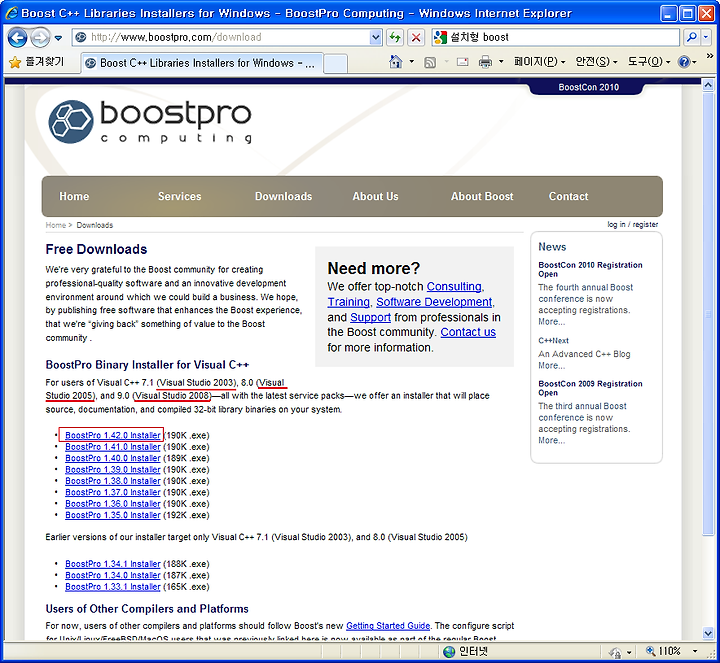The image size is (720, 663).
Task: Download BoostPro 1.41.0 Installer
Action: 112,447
